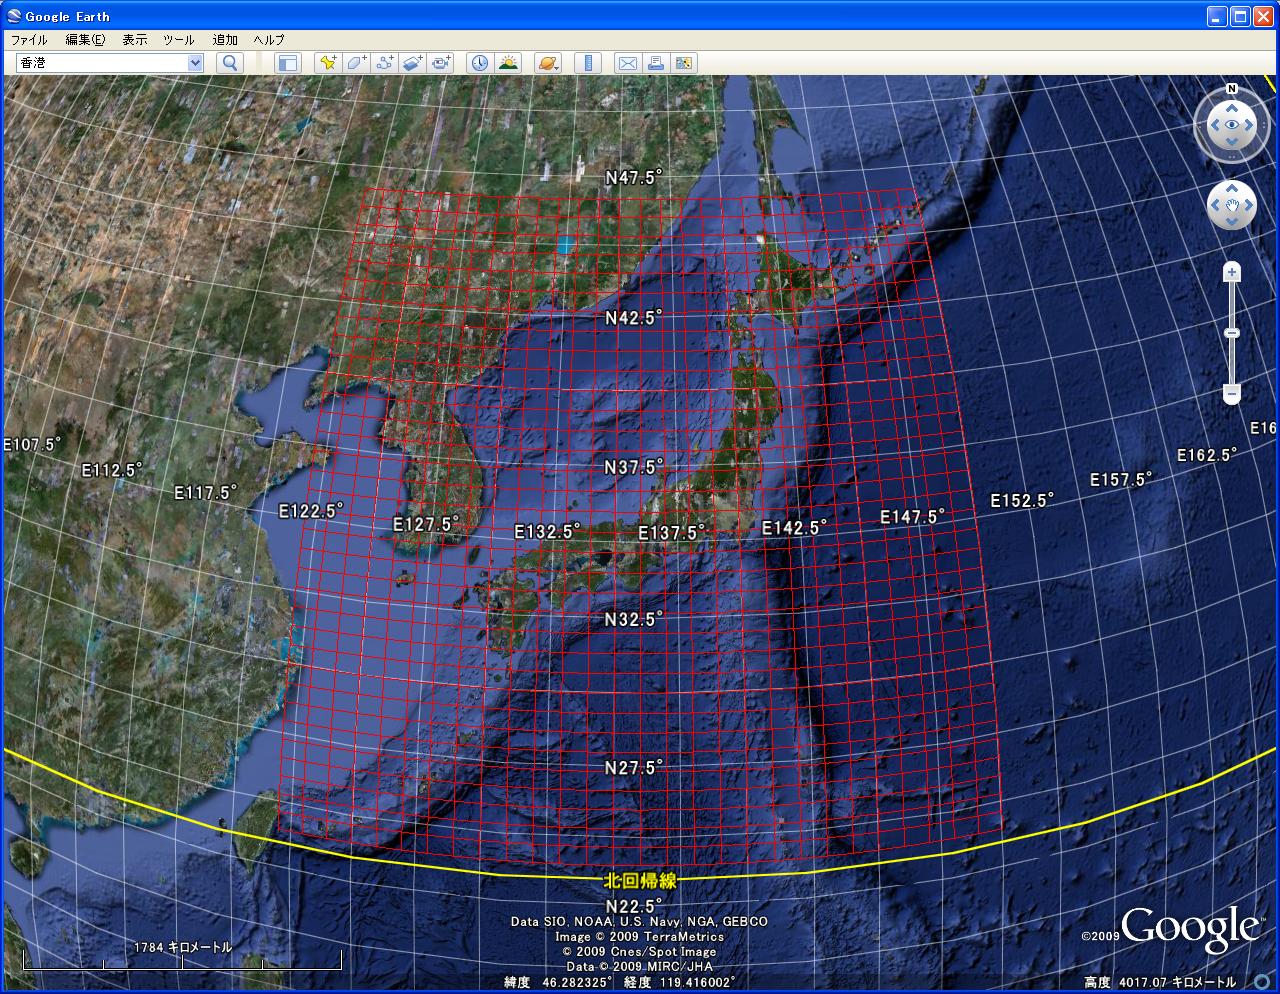Add a path using toolbar icon
Viewport: 1280px width, 994px height.
pos(385,63)
